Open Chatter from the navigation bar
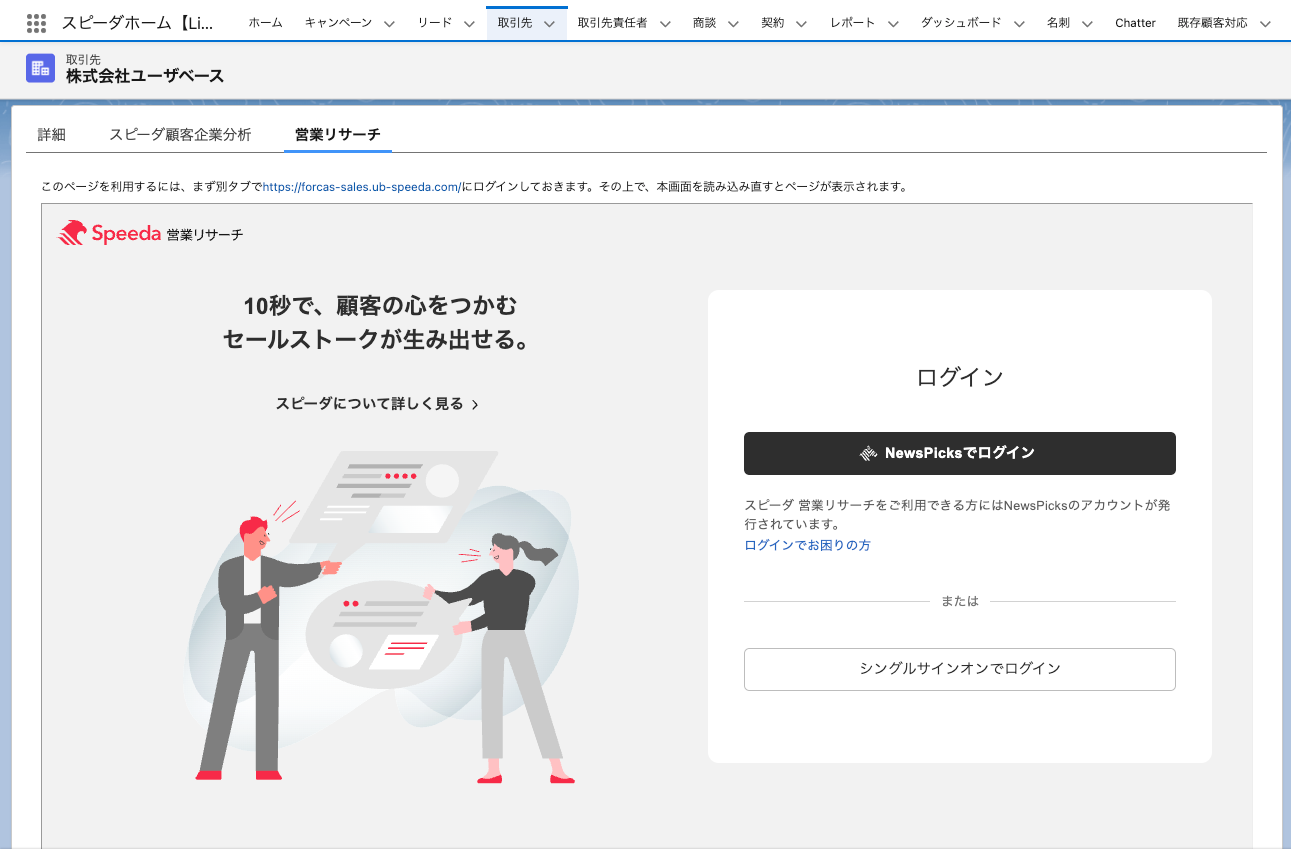This screenshot has width=1291, height=849. tap(1135, 23)
